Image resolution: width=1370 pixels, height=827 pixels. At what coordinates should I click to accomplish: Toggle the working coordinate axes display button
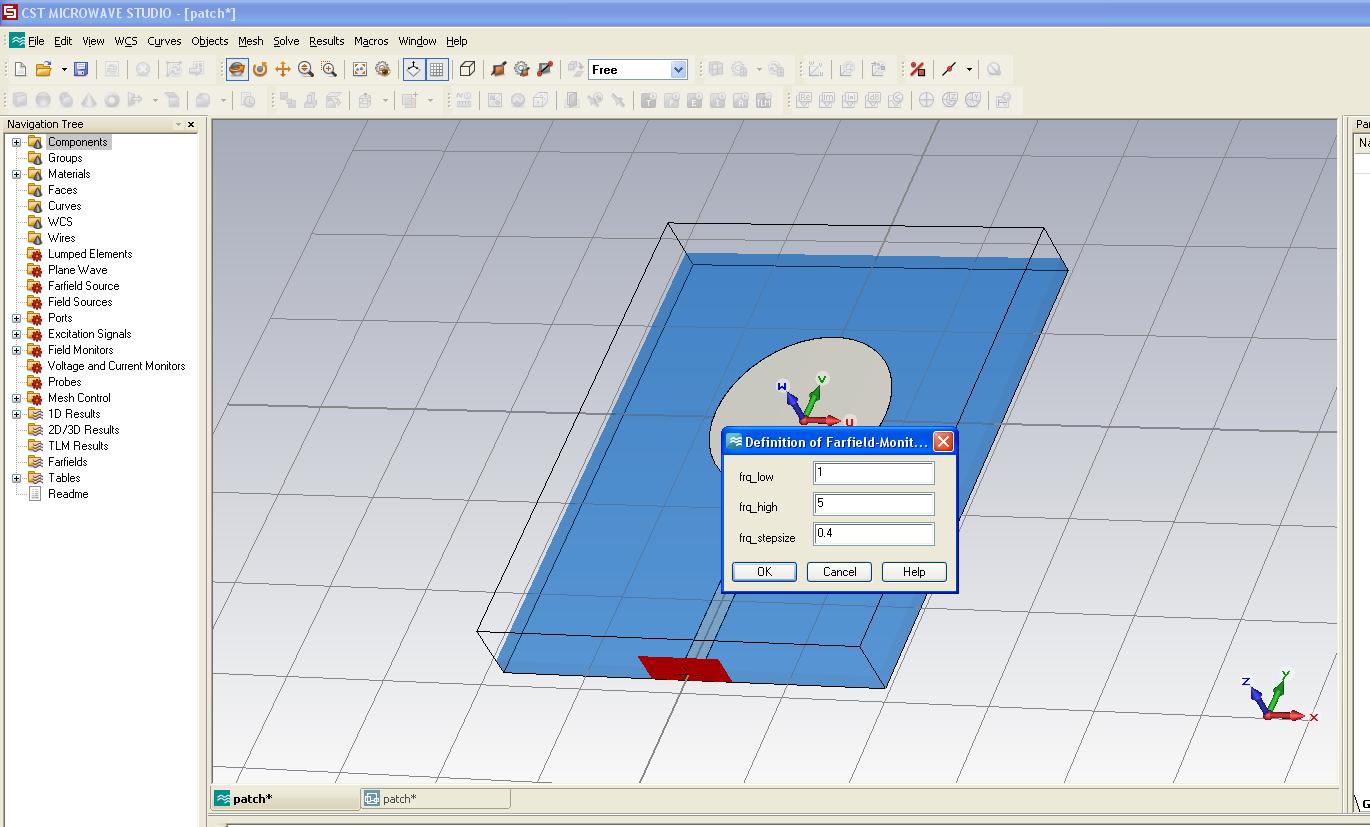[x=413, y=69]
